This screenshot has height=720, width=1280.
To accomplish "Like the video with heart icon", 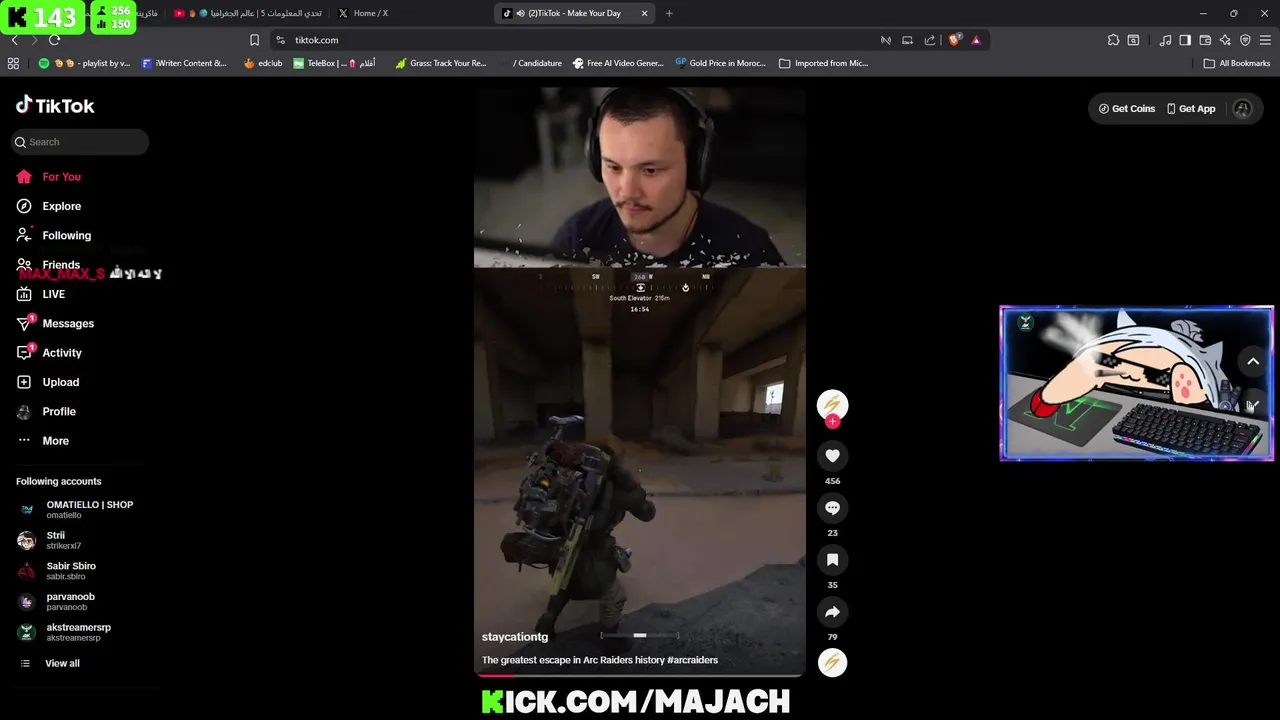I will tap(832, 456).
